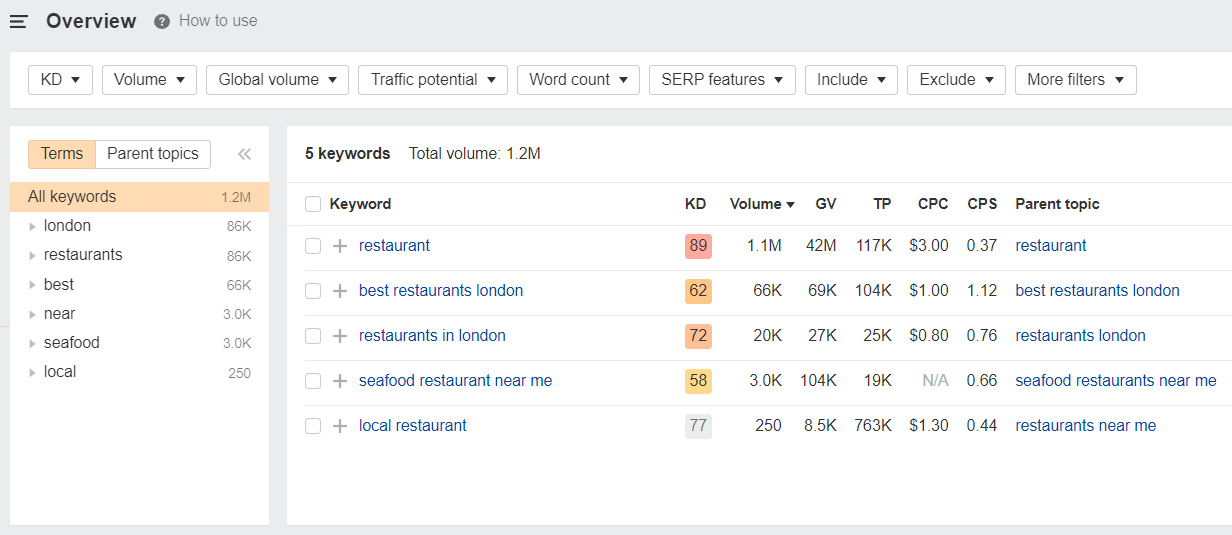The width and height of the screenshot is (1232, 535).
Task: Add 'restaurant' keyword using plus icon
Action: coord(340,246)
